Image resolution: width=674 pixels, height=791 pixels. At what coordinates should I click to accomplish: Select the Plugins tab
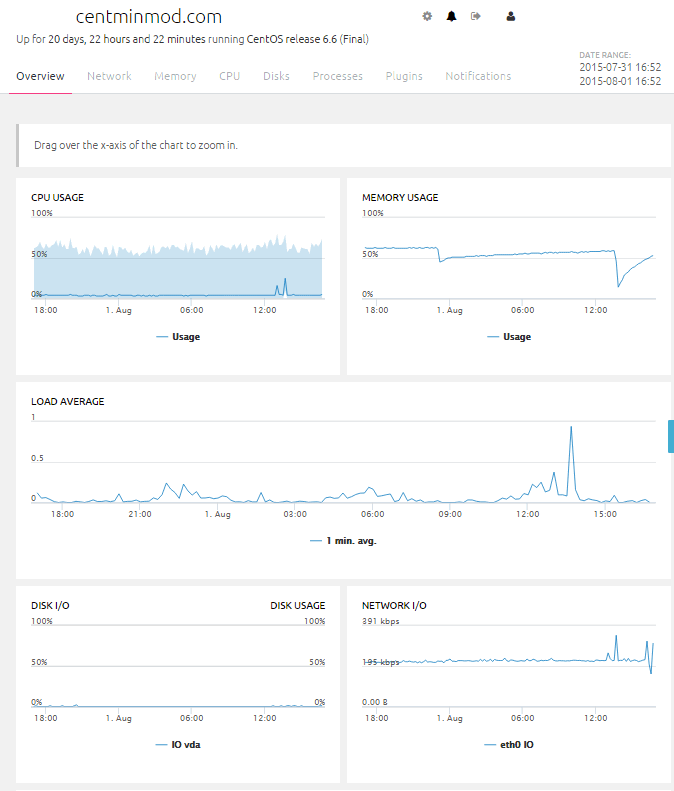pos(404,76)
